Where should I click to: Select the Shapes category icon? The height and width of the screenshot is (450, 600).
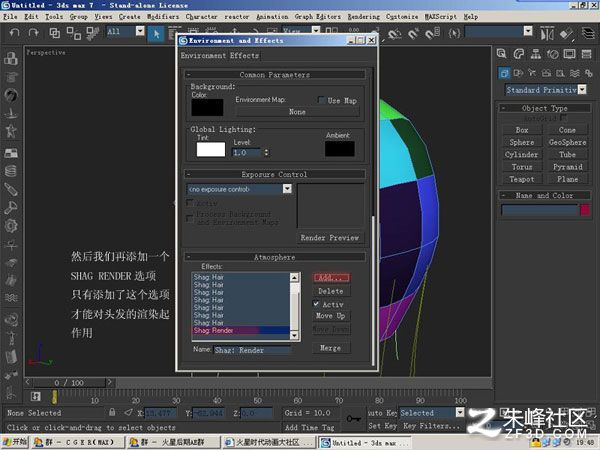click(518, 73)
